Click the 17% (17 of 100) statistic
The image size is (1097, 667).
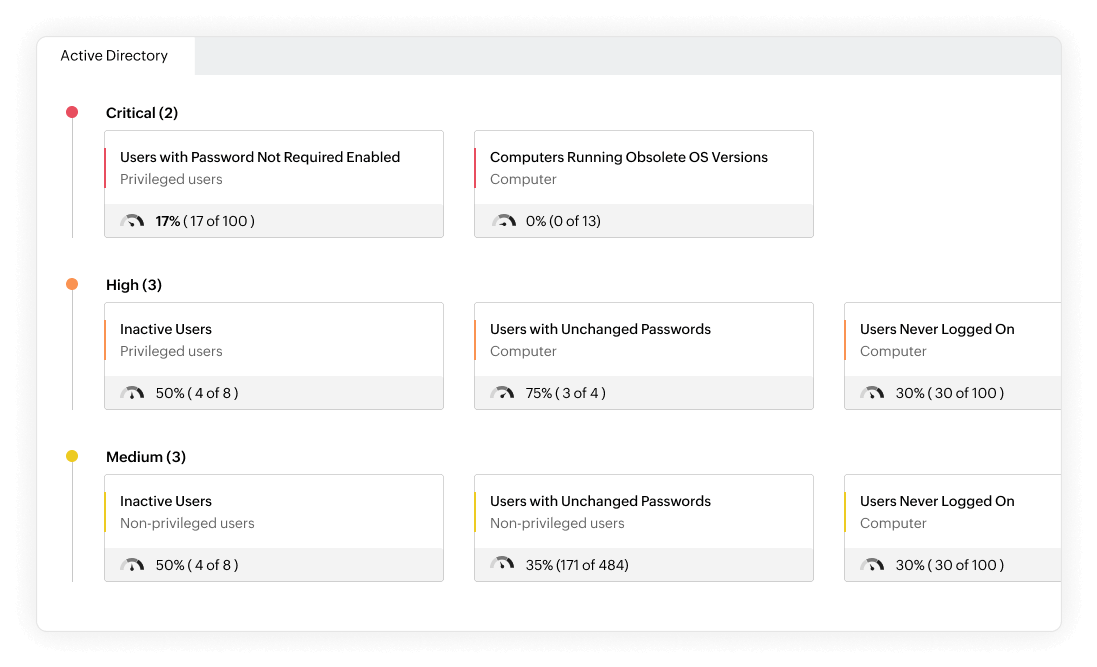point(205,221)
